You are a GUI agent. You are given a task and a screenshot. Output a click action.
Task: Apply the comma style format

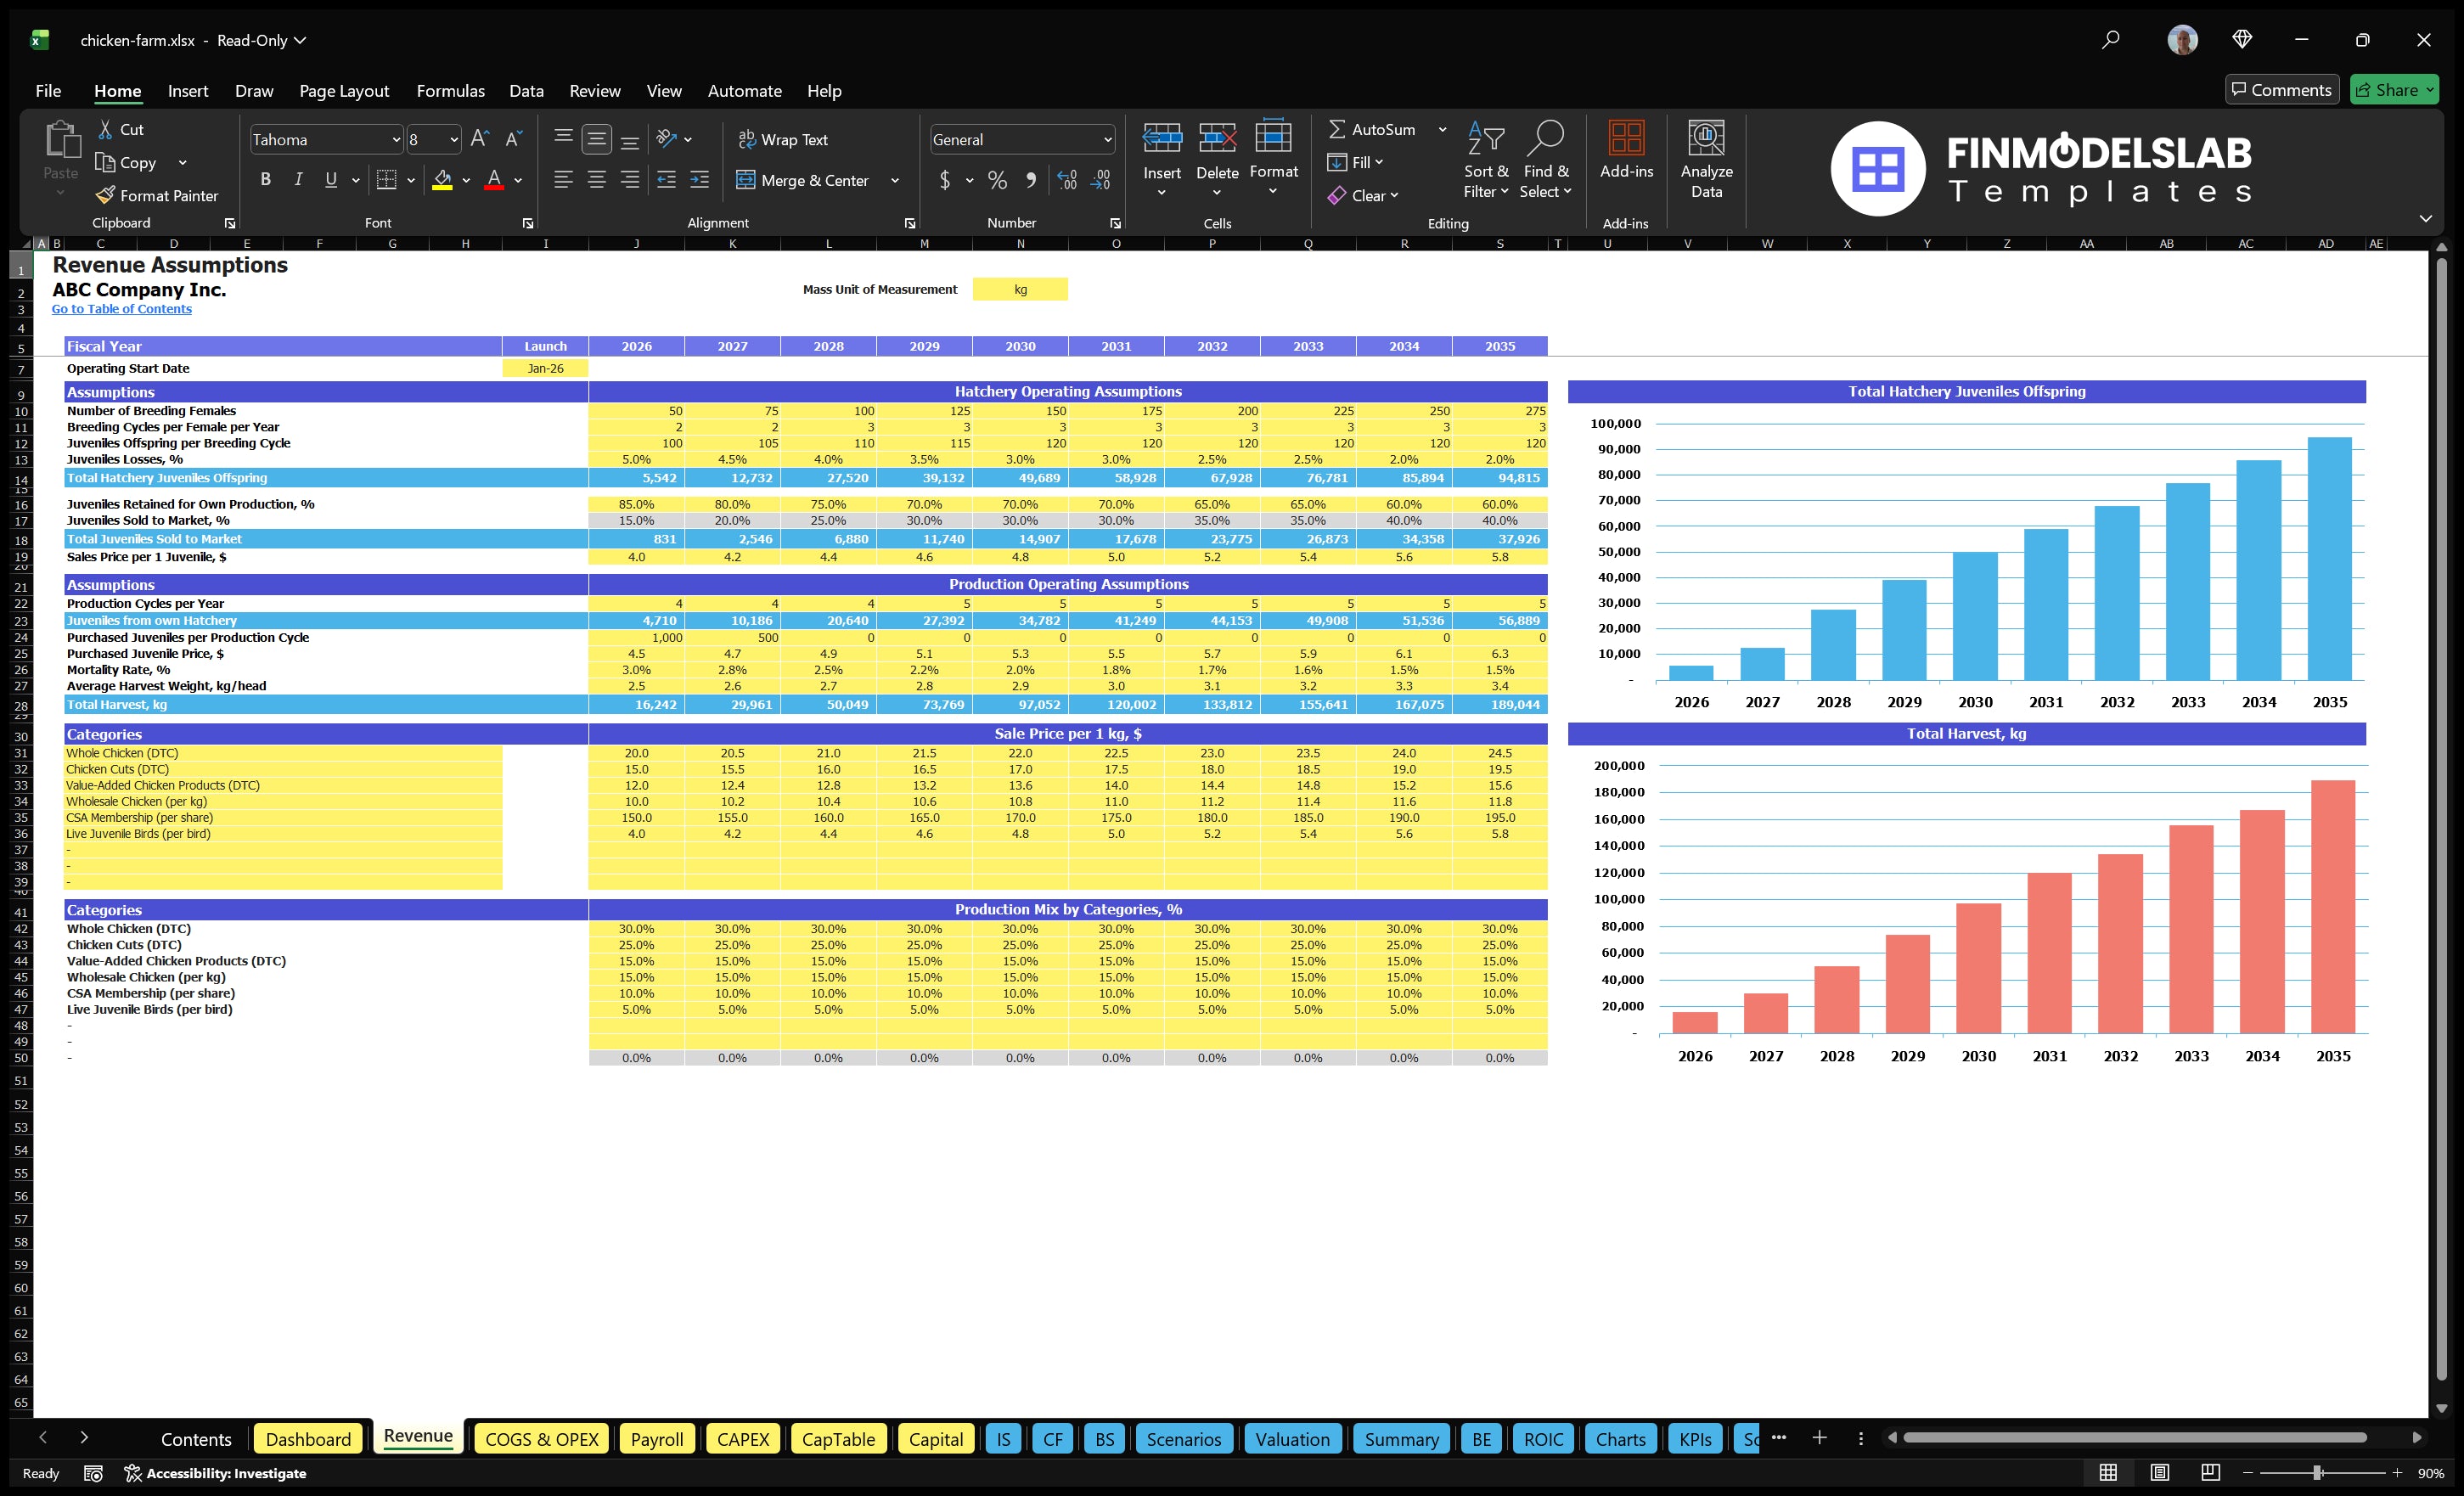coord(1030,180)
